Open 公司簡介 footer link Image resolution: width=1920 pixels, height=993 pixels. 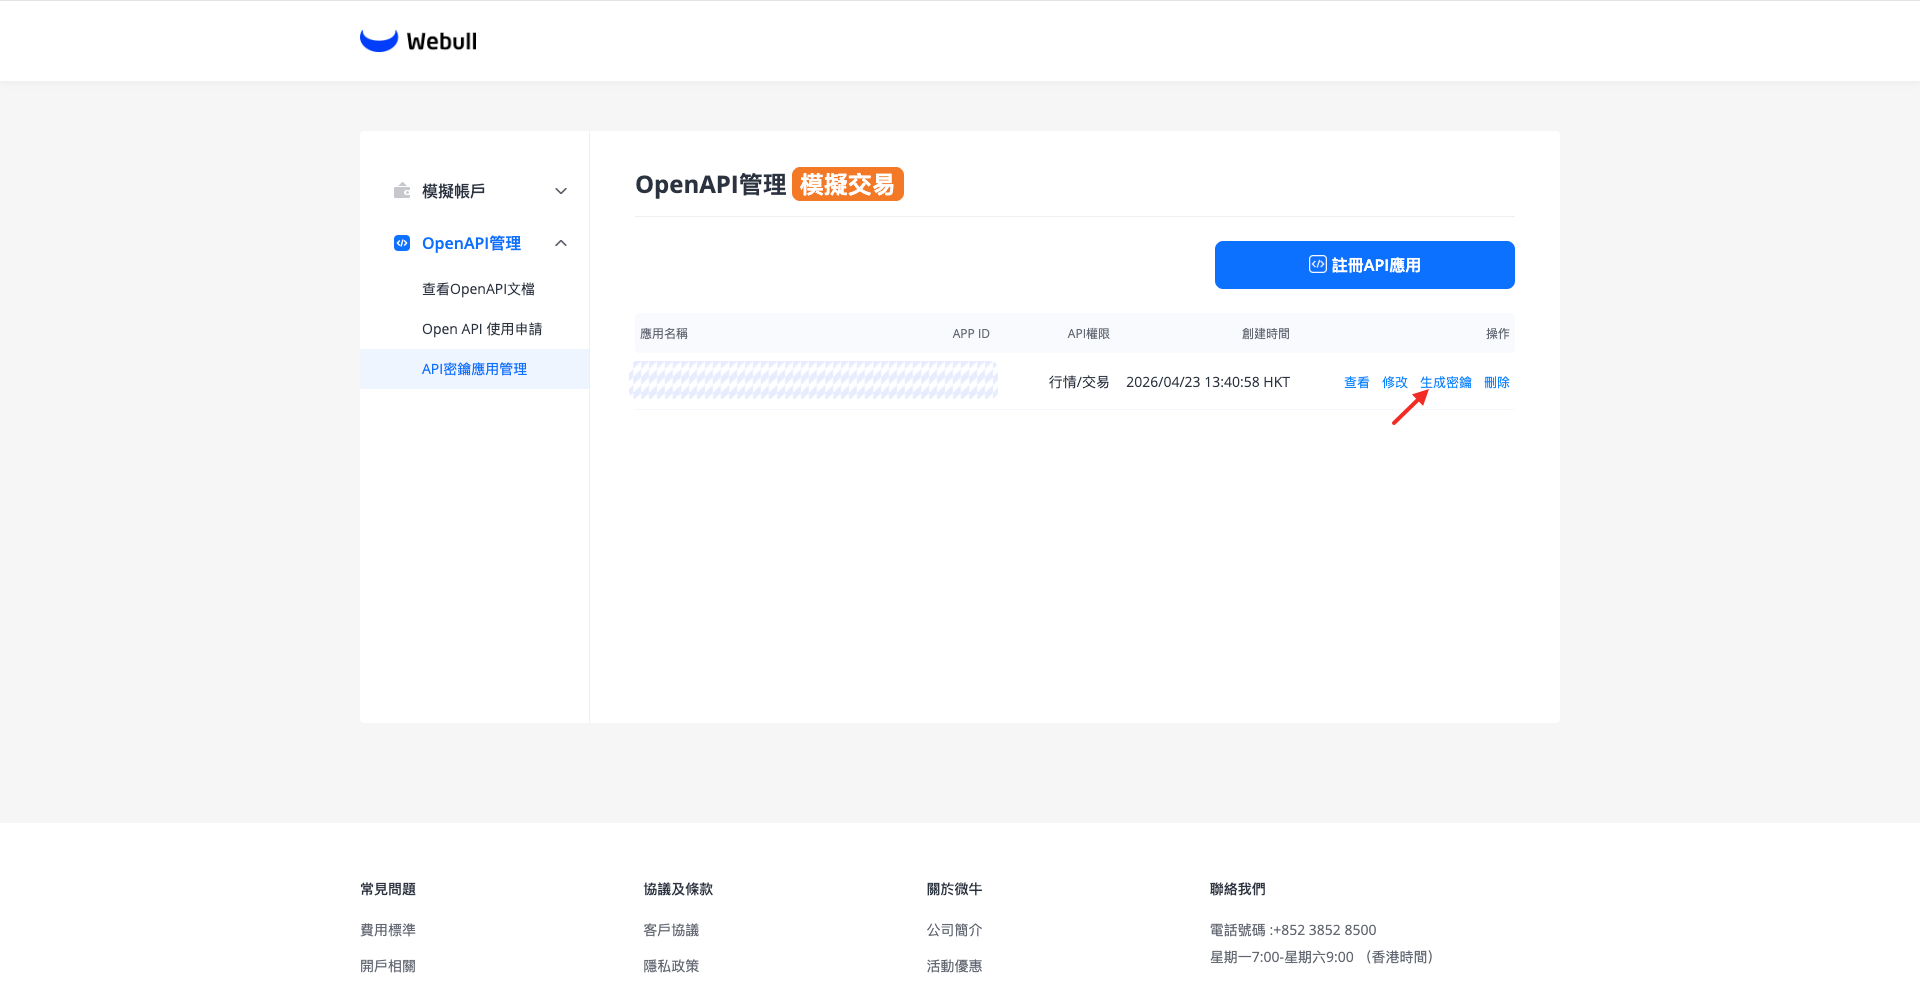[x=954, y=930]
